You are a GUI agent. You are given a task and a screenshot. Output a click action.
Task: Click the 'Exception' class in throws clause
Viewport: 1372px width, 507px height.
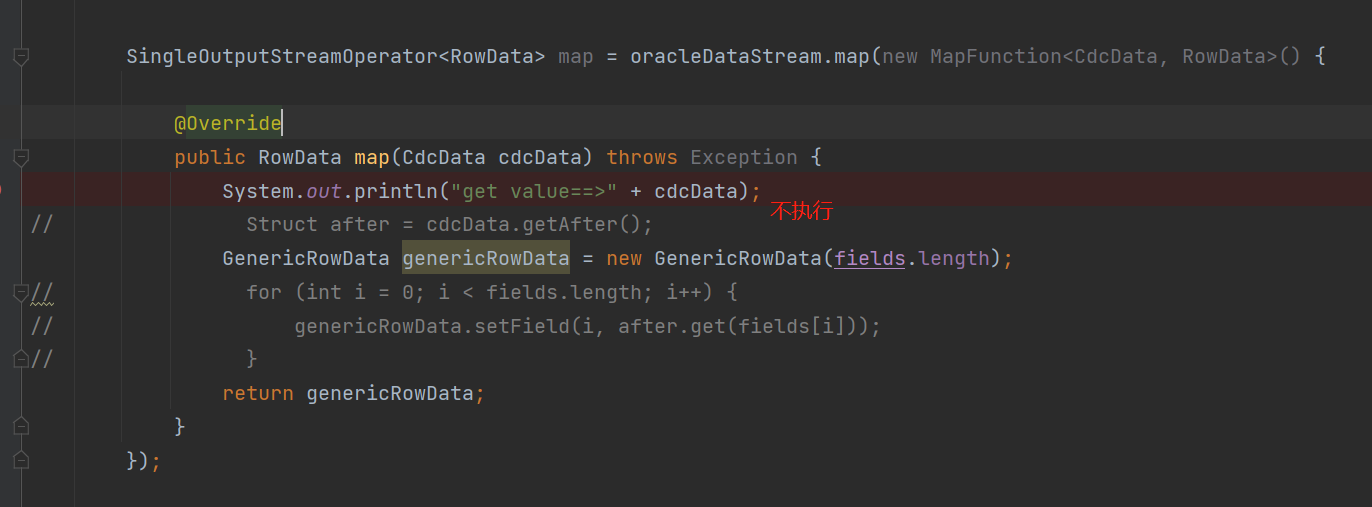(x=743, y=158)
